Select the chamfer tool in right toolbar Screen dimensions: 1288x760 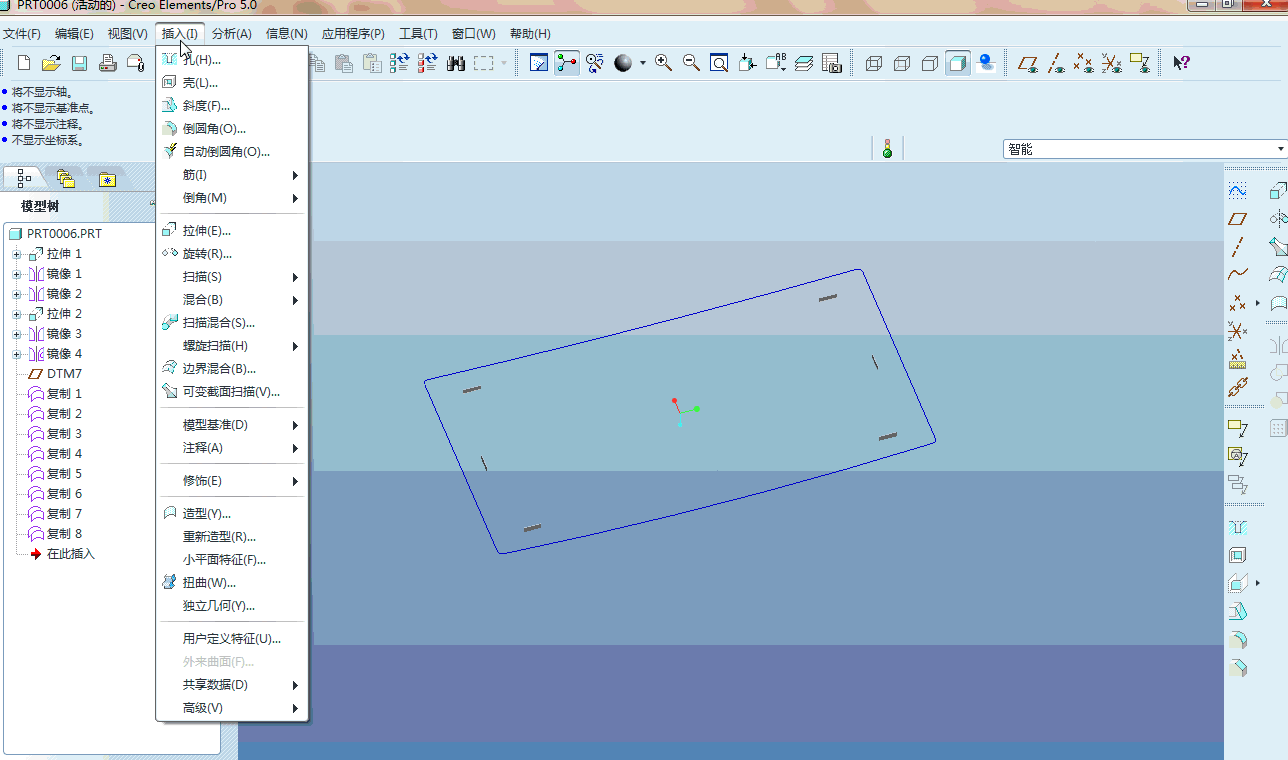(x=1238, y=667)
